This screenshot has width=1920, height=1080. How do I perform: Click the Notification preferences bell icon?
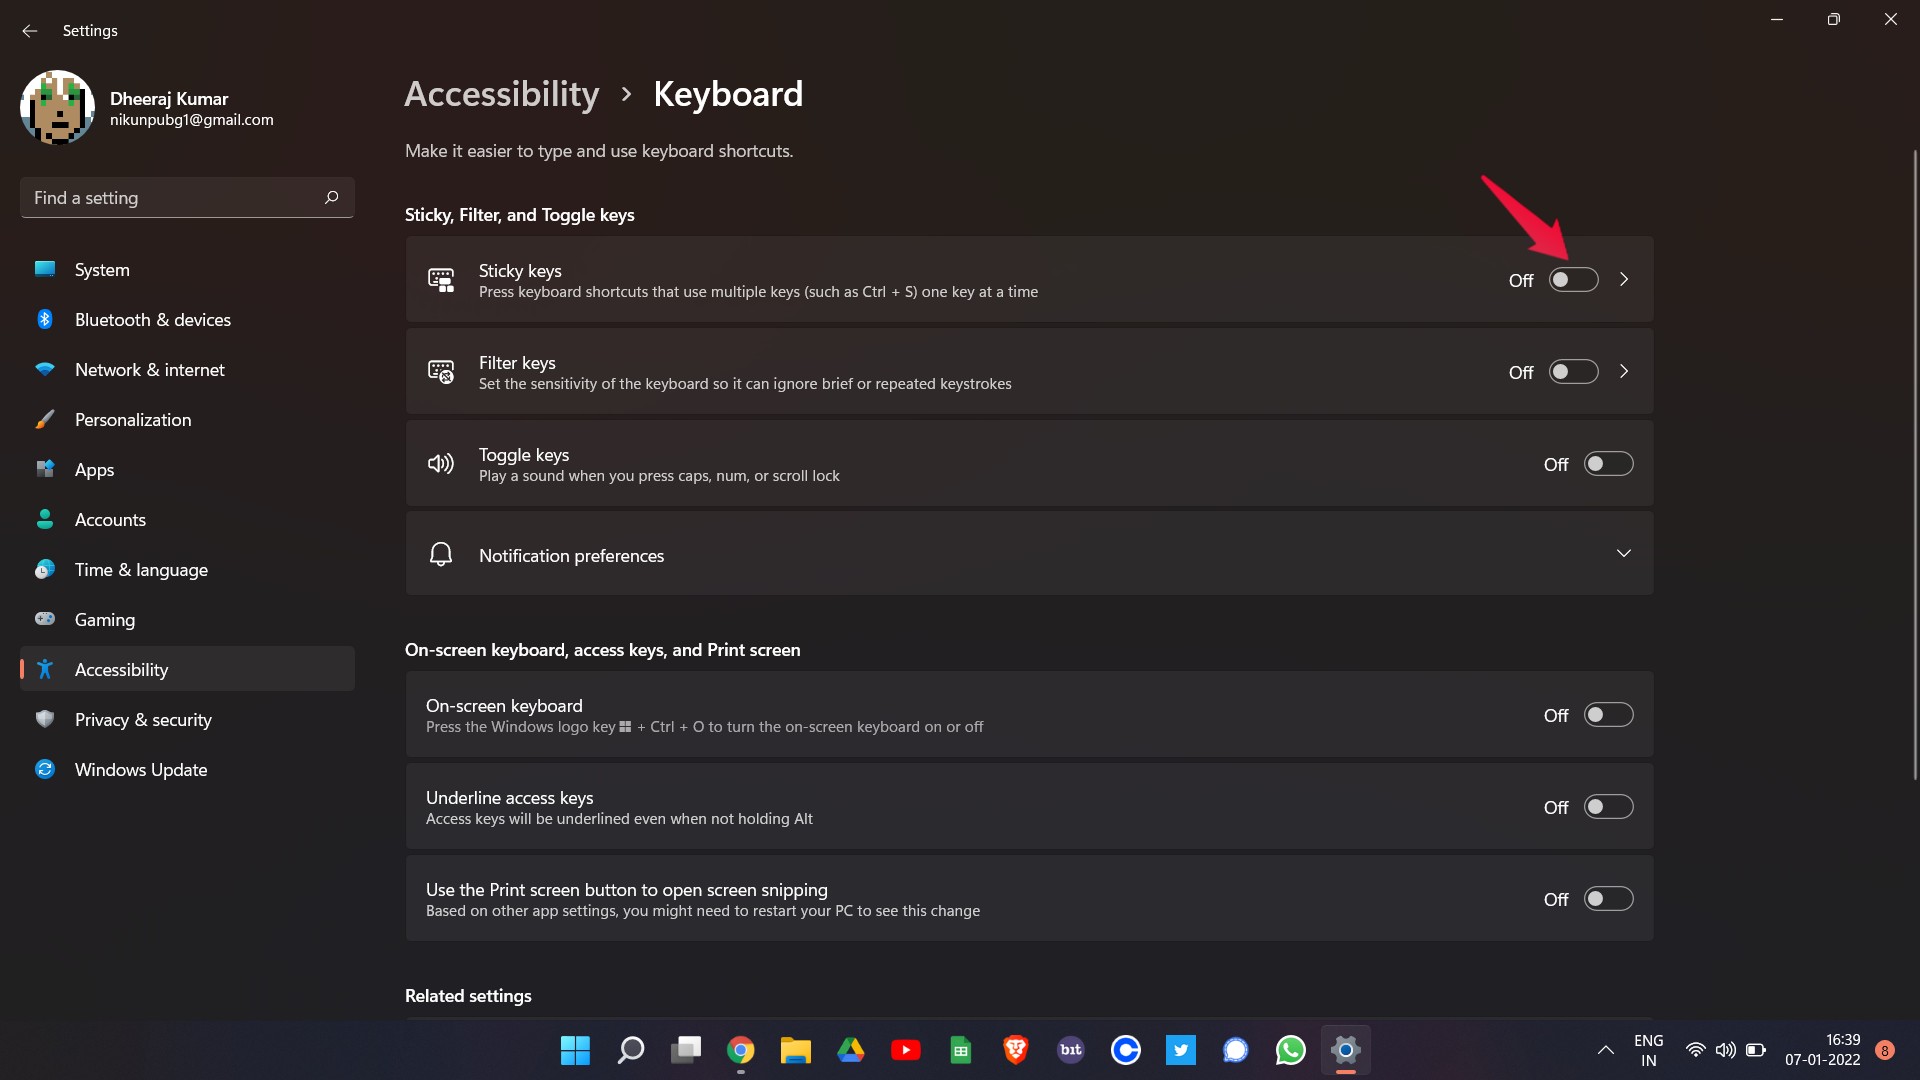441,555
